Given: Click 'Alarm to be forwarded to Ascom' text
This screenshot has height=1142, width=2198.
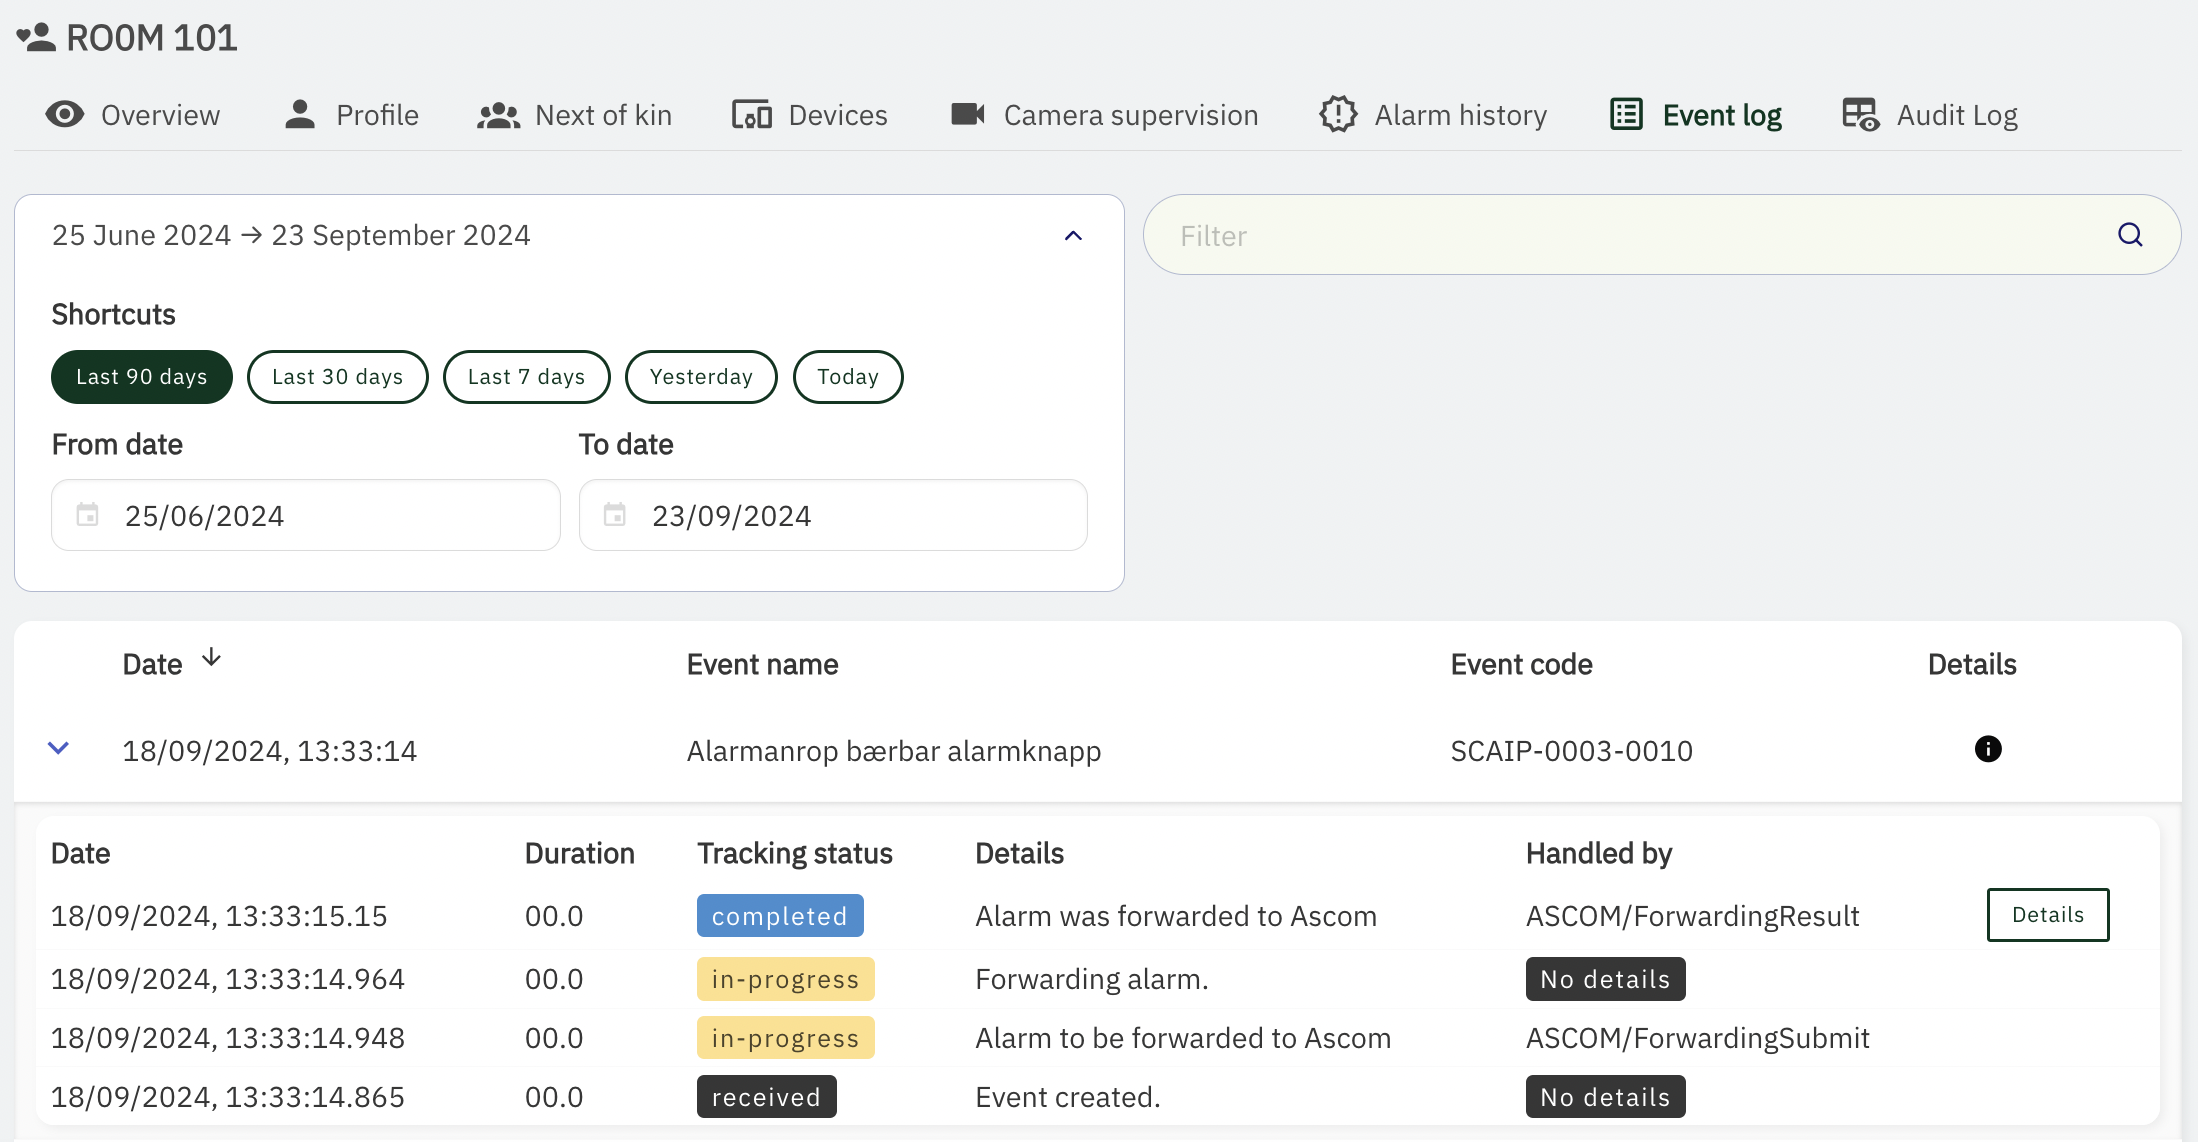Looking at the screenshot, I should [1183, 1038].
